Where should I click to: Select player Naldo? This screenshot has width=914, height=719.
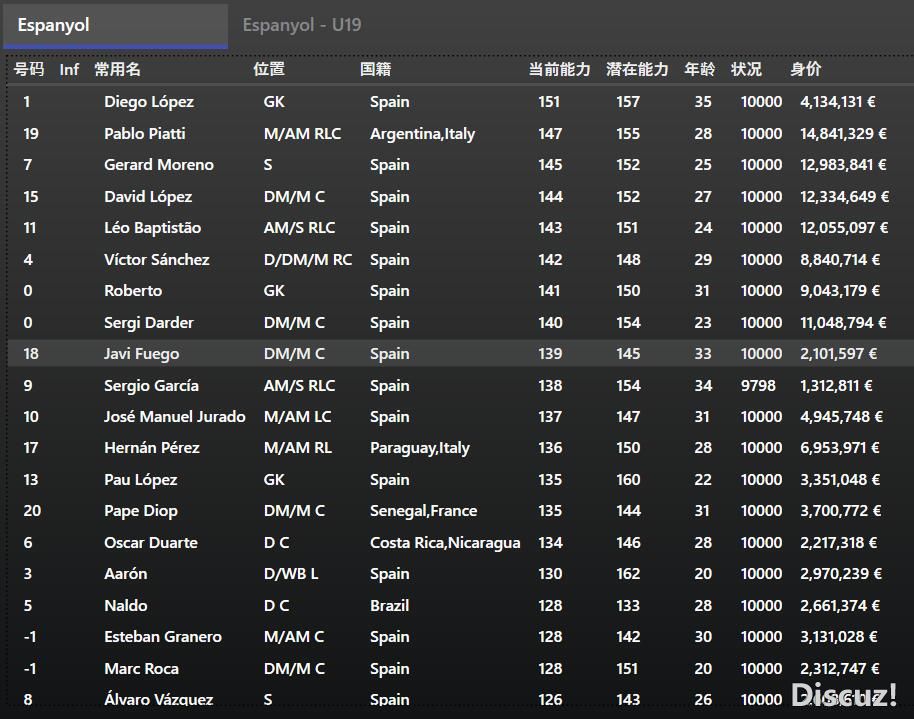tap(125, 606)
